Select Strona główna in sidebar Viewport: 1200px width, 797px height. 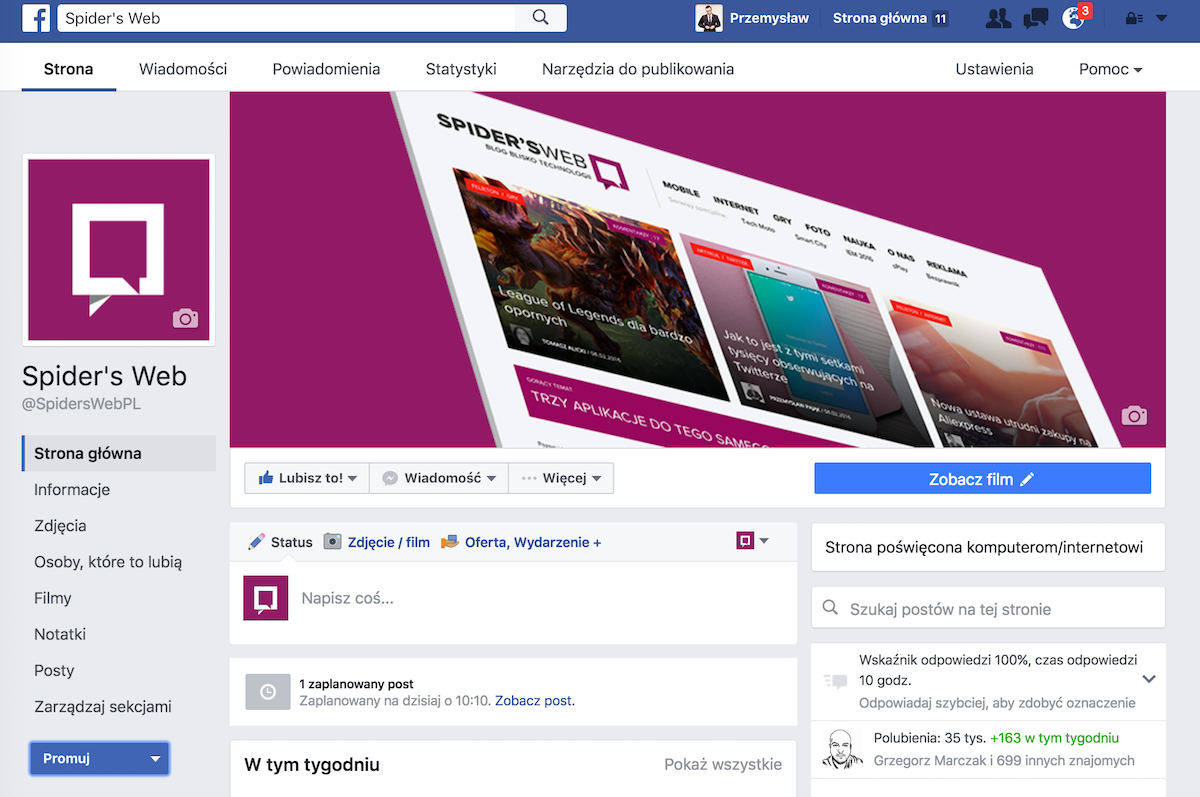[119, 453]
